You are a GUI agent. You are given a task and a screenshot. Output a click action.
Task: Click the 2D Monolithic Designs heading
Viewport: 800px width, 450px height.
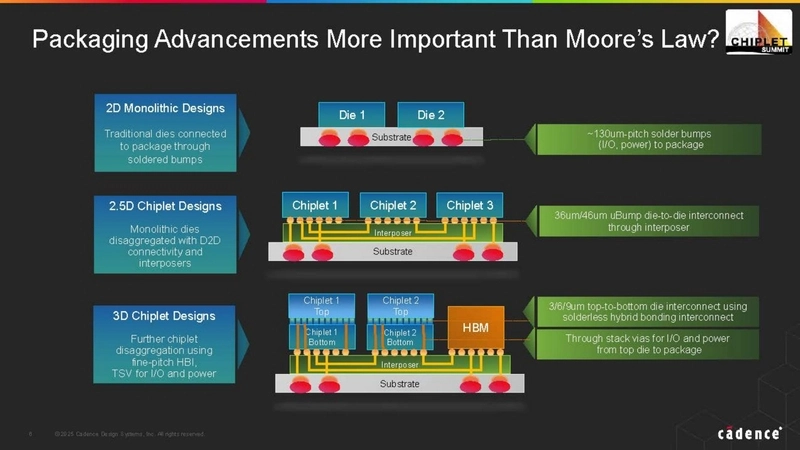click(165, 107)
